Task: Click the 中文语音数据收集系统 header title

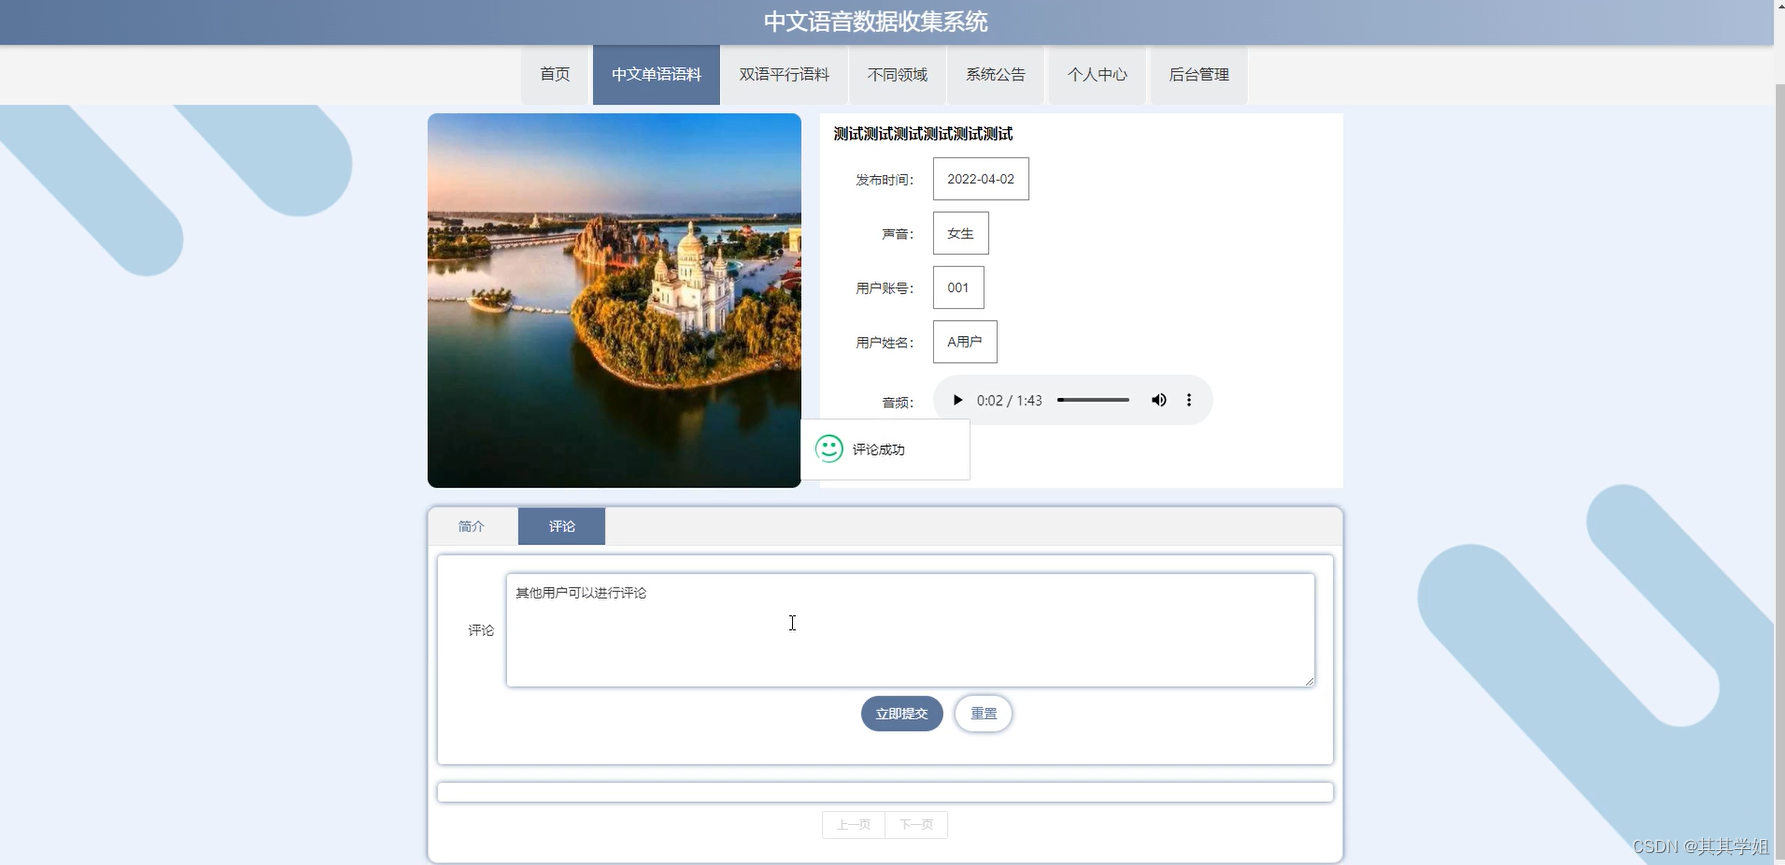Action: click(876, 22)
